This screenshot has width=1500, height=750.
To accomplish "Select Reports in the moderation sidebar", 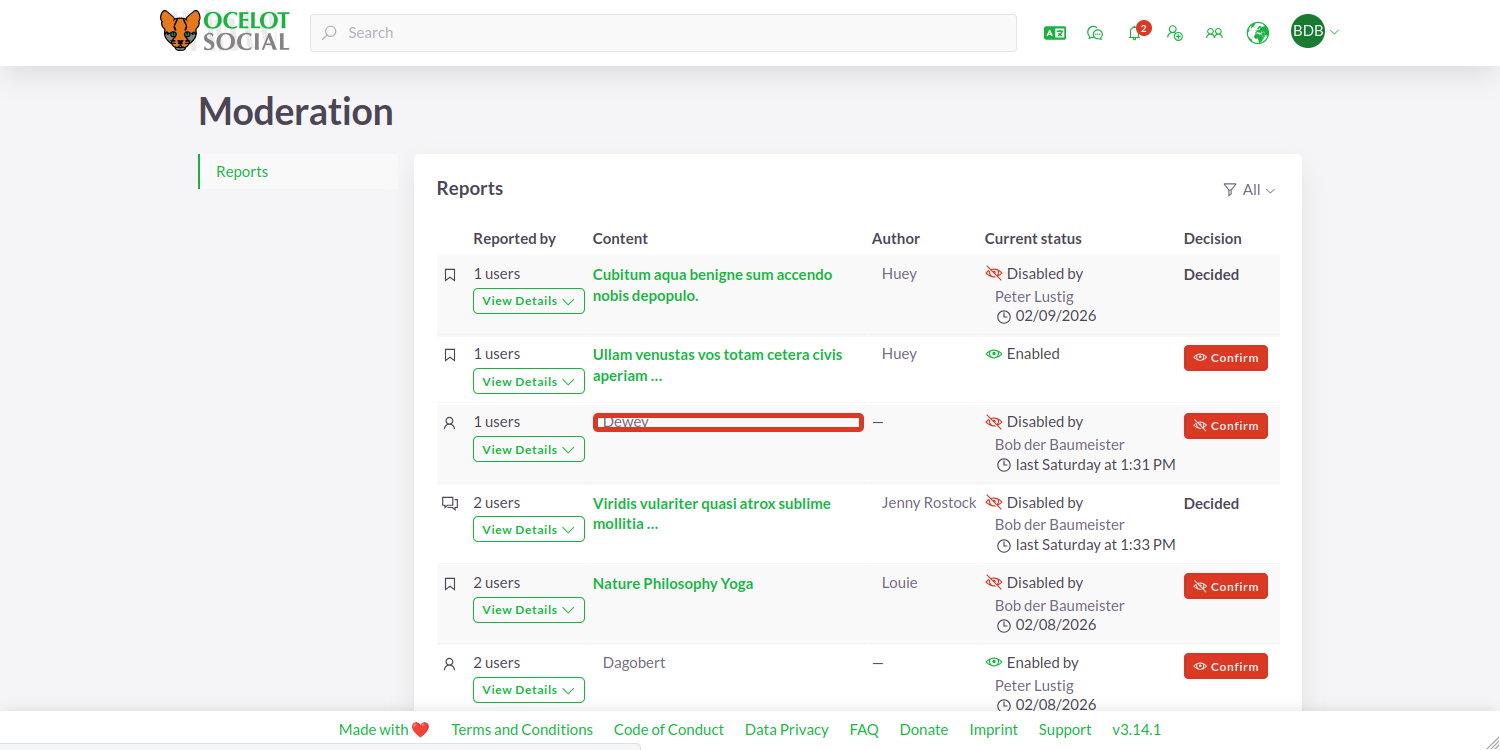I will [x=242, y=172].
